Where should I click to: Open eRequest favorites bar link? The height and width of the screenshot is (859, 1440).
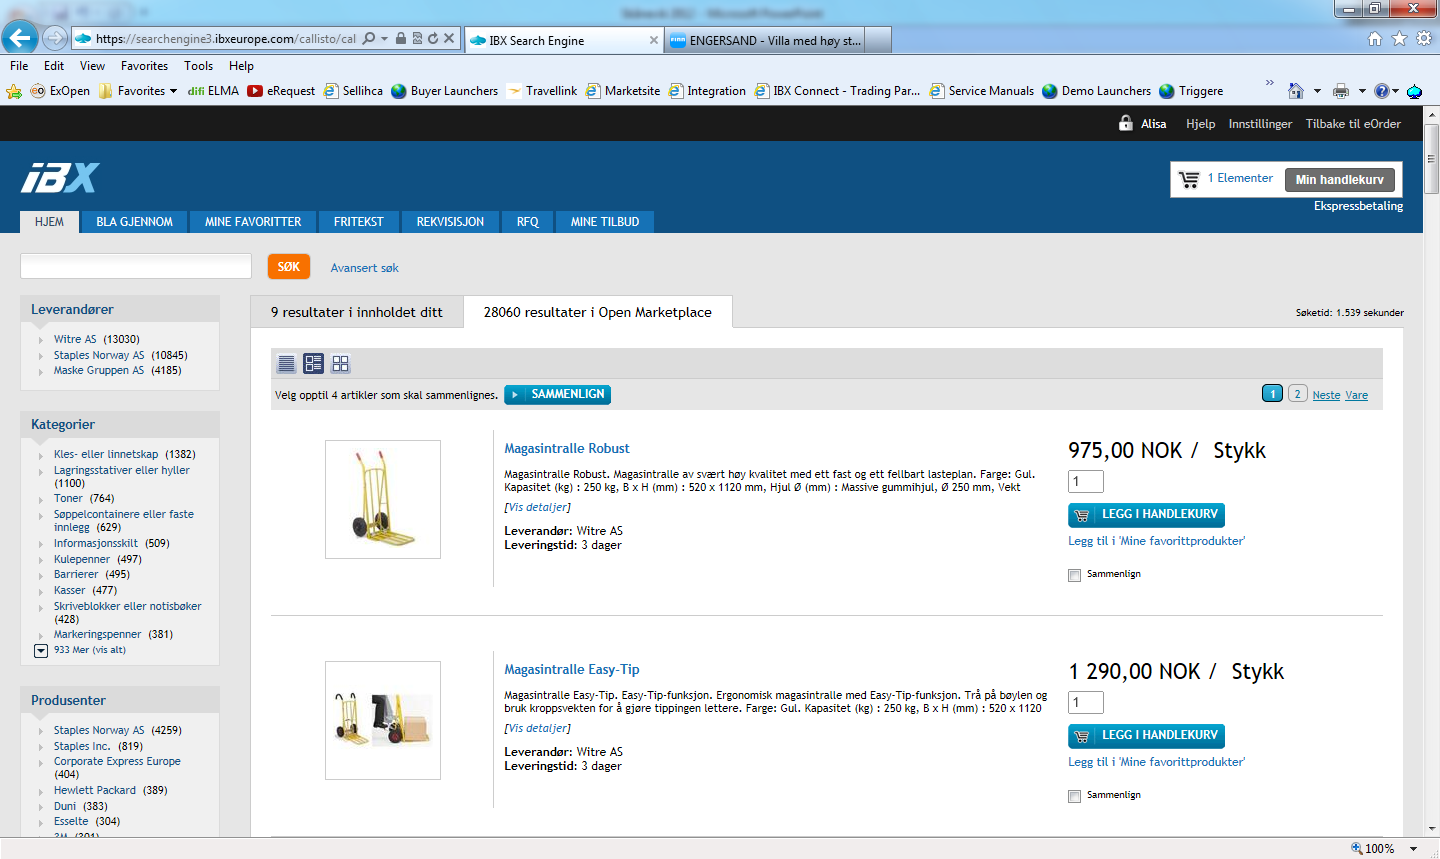pos(281,91)
